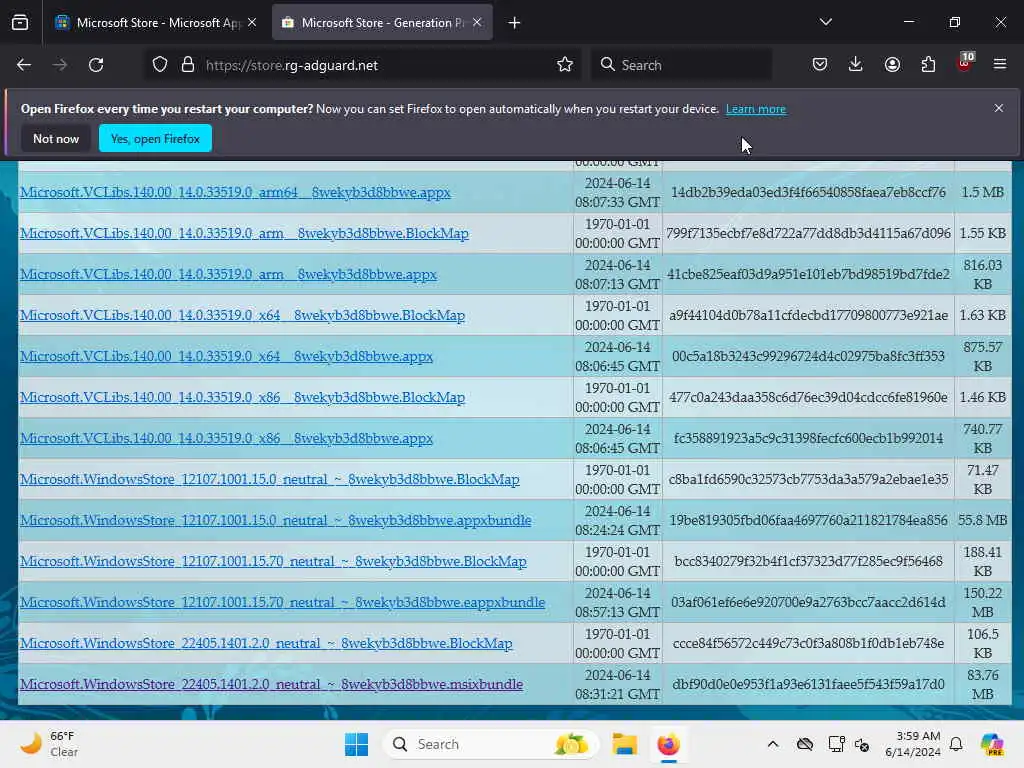This screenshot has height=768, width=1024.
Task: Open the clock showing 3:59 AM
Action: point(912,744)
